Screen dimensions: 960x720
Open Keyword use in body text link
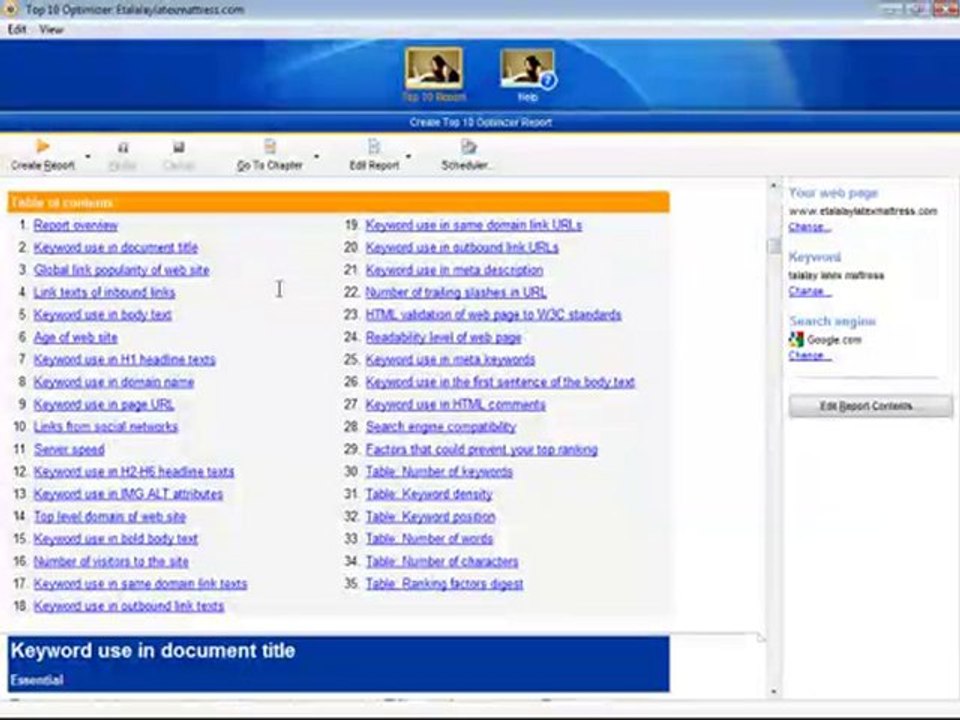(x=102, y=315)
